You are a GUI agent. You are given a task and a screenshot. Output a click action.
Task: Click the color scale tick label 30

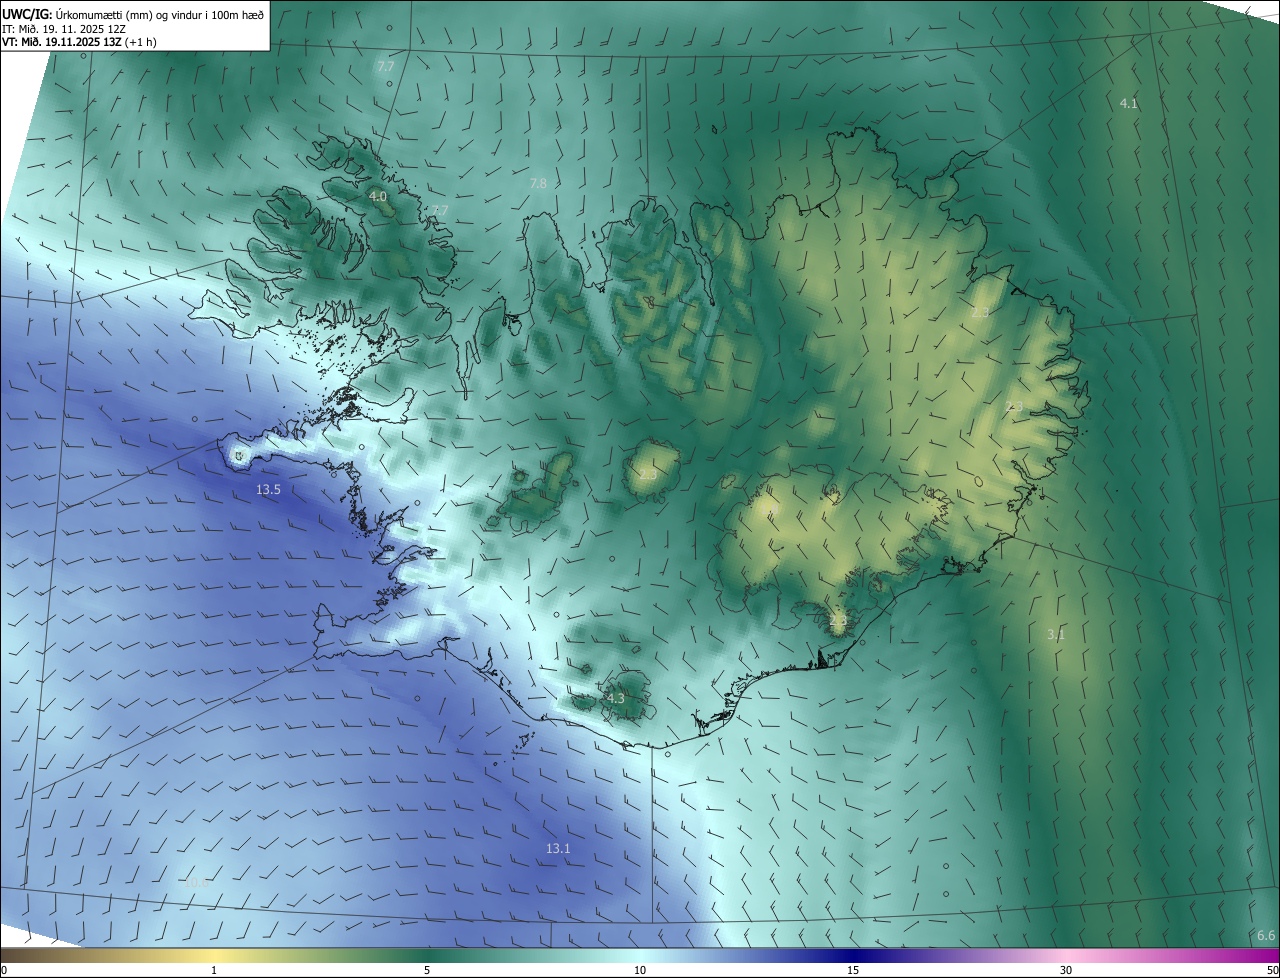[1066, 971]
